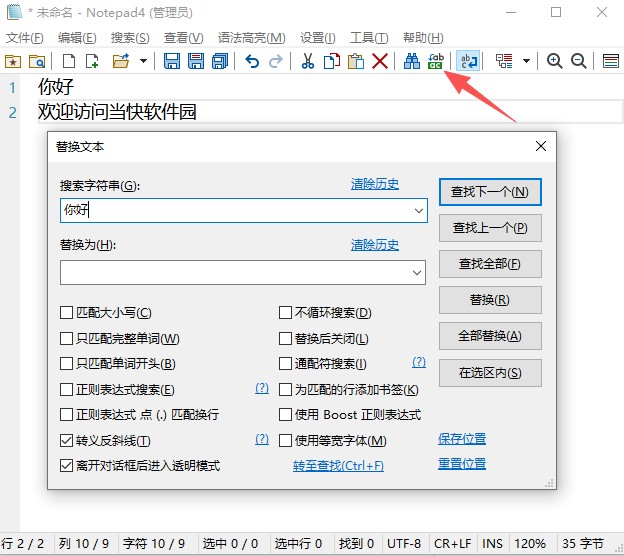Click the Zoom In magnifier icon
Screen dimensions: 624x556
(x=555, y=61)
